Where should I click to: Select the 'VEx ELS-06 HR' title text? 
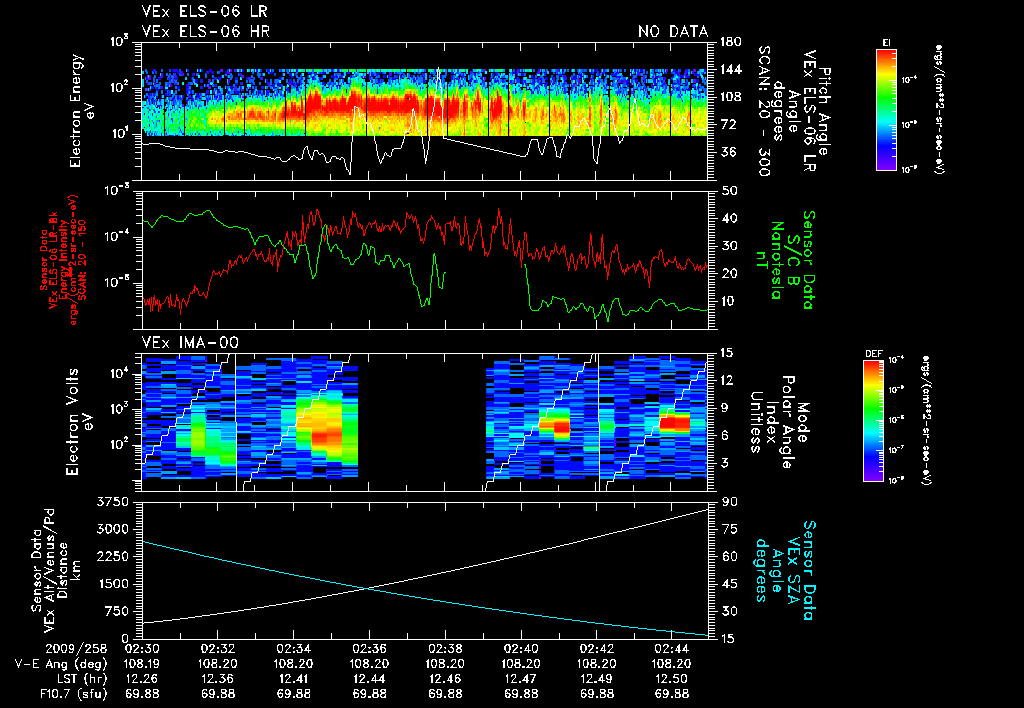pyautogui.click(x=205, y=31)
